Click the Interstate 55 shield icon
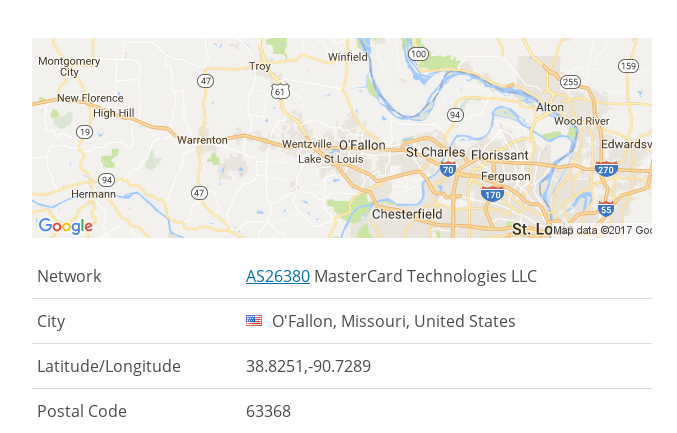 pyautogui.click(x=606, y=209)
